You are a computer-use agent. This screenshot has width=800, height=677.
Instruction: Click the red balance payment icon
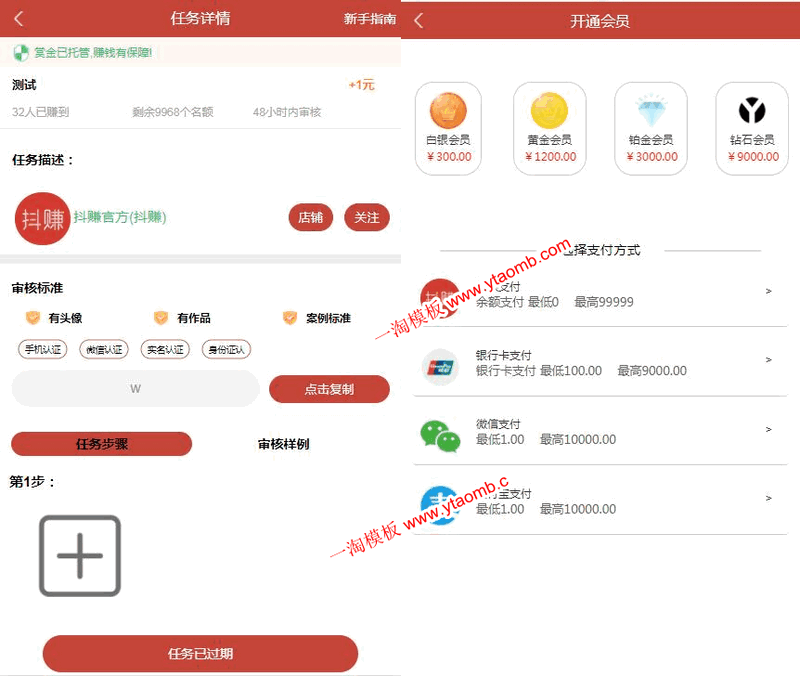pos(440,298)
